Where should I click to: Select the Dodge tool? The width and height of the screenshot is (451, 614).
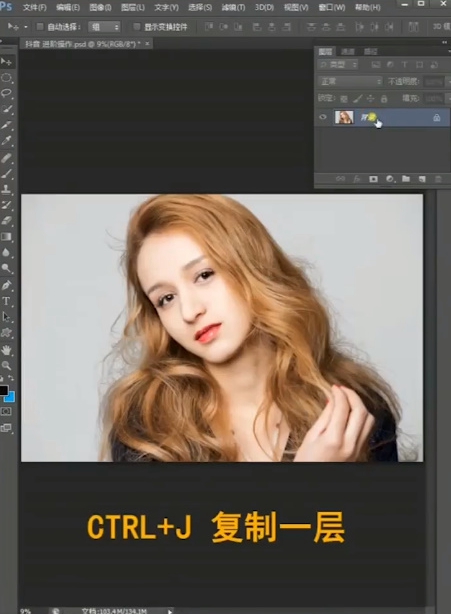(x=7, y=268)
